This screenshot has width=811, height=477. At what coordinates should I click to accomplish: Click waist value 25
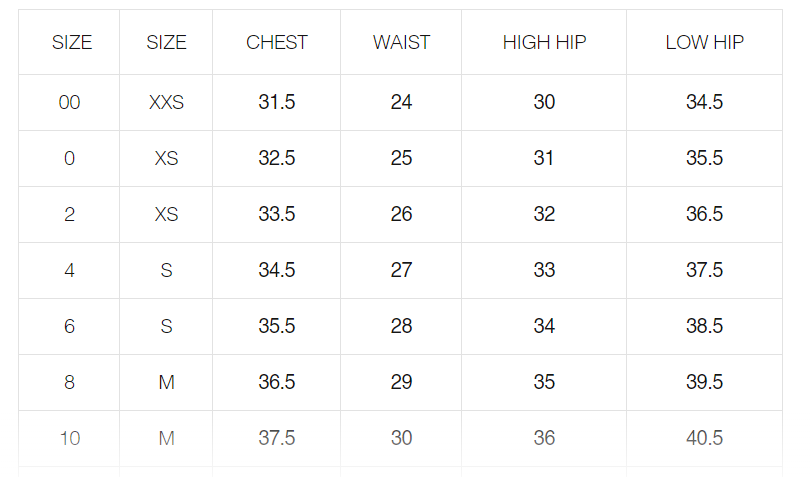pos(401,158)
